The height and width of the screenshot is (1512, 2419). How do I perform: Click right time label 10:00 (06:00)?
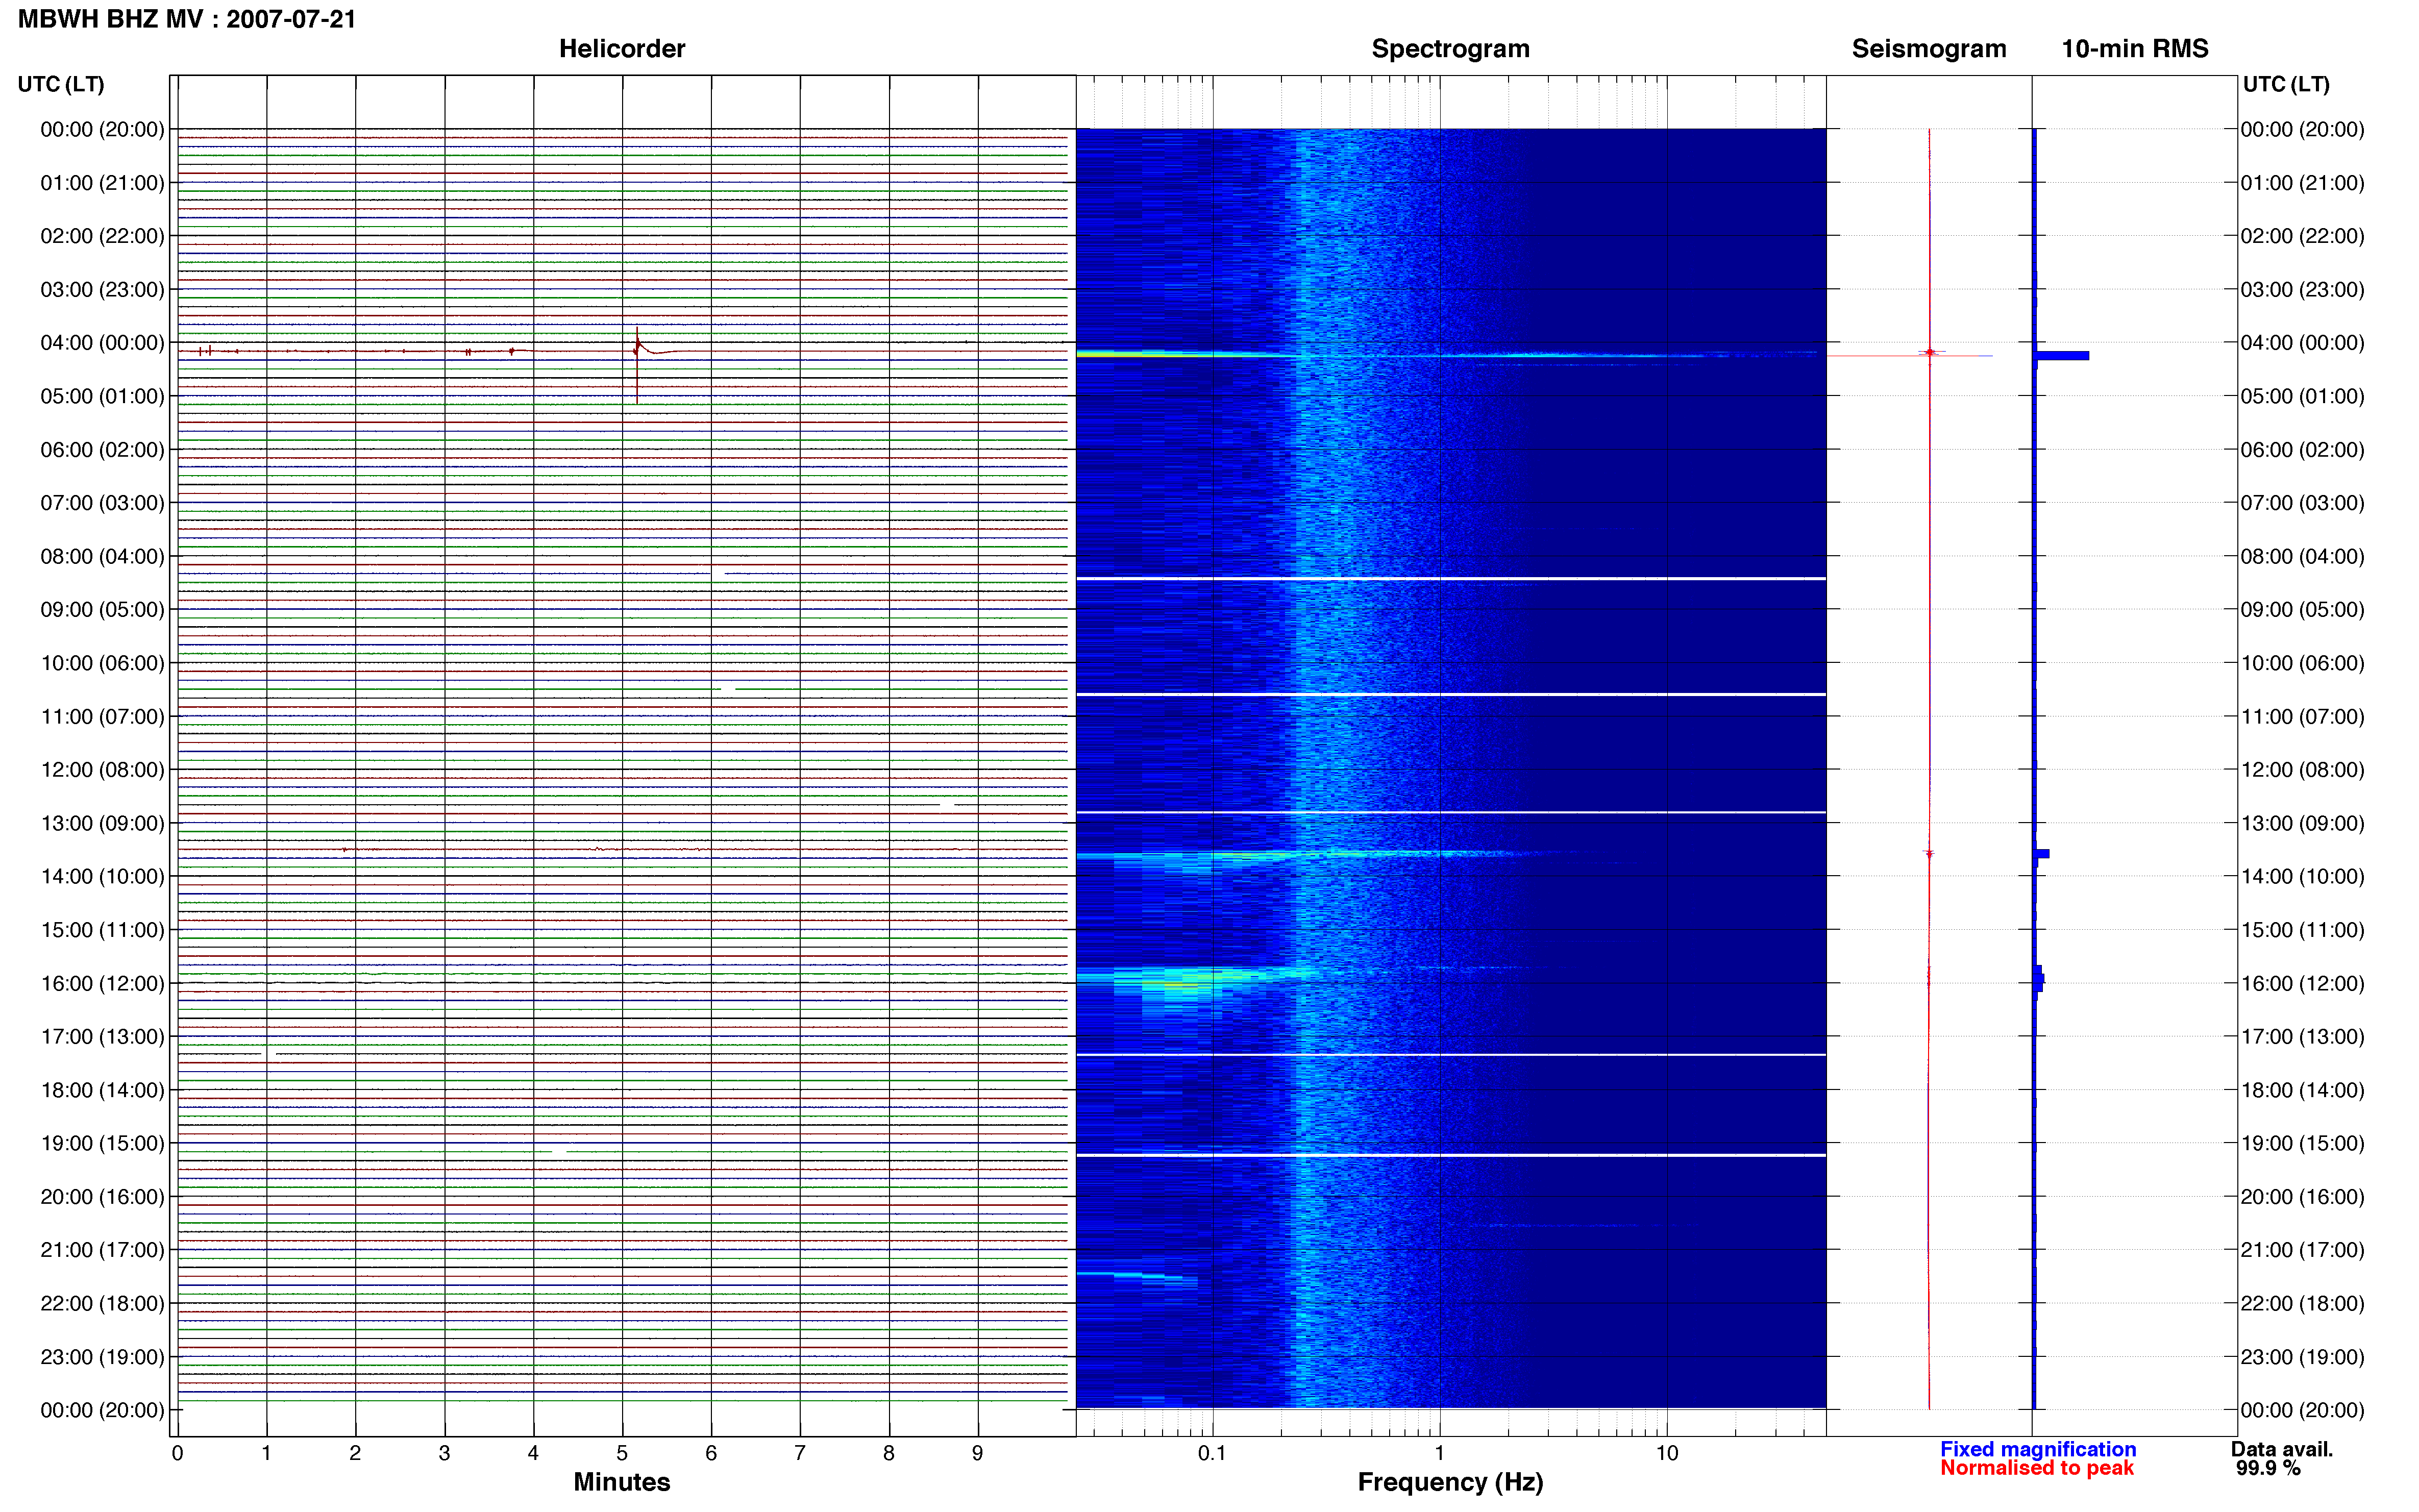pyautogui.click(x=2302, y=663)
